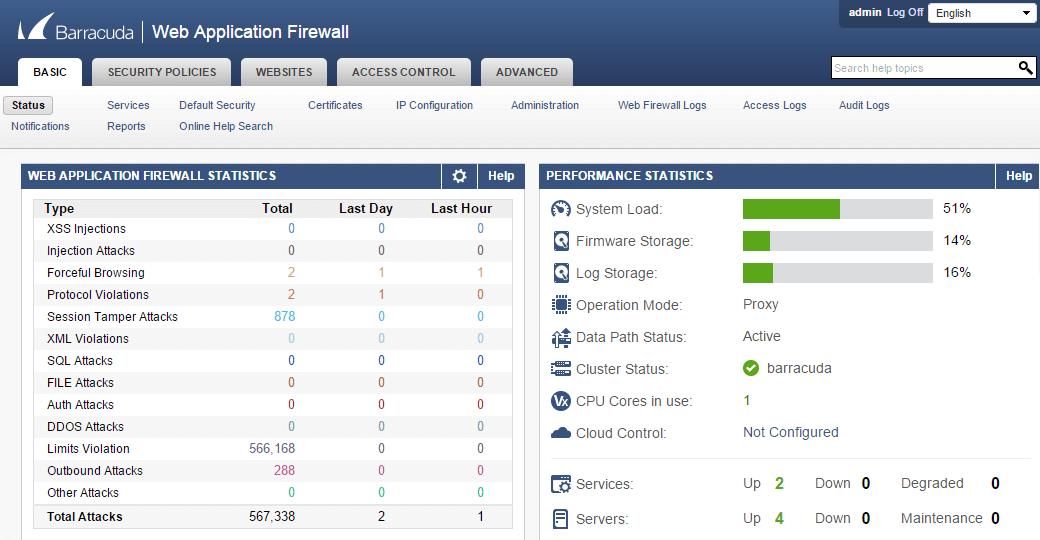Image resolution: width=1040 pixels, height=540 pixels.
Task: Go to the Certificates page
Action: [335, 105]
